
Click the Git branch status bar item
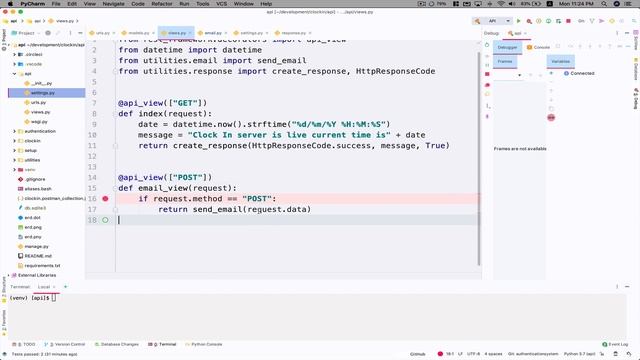[533, 354]
